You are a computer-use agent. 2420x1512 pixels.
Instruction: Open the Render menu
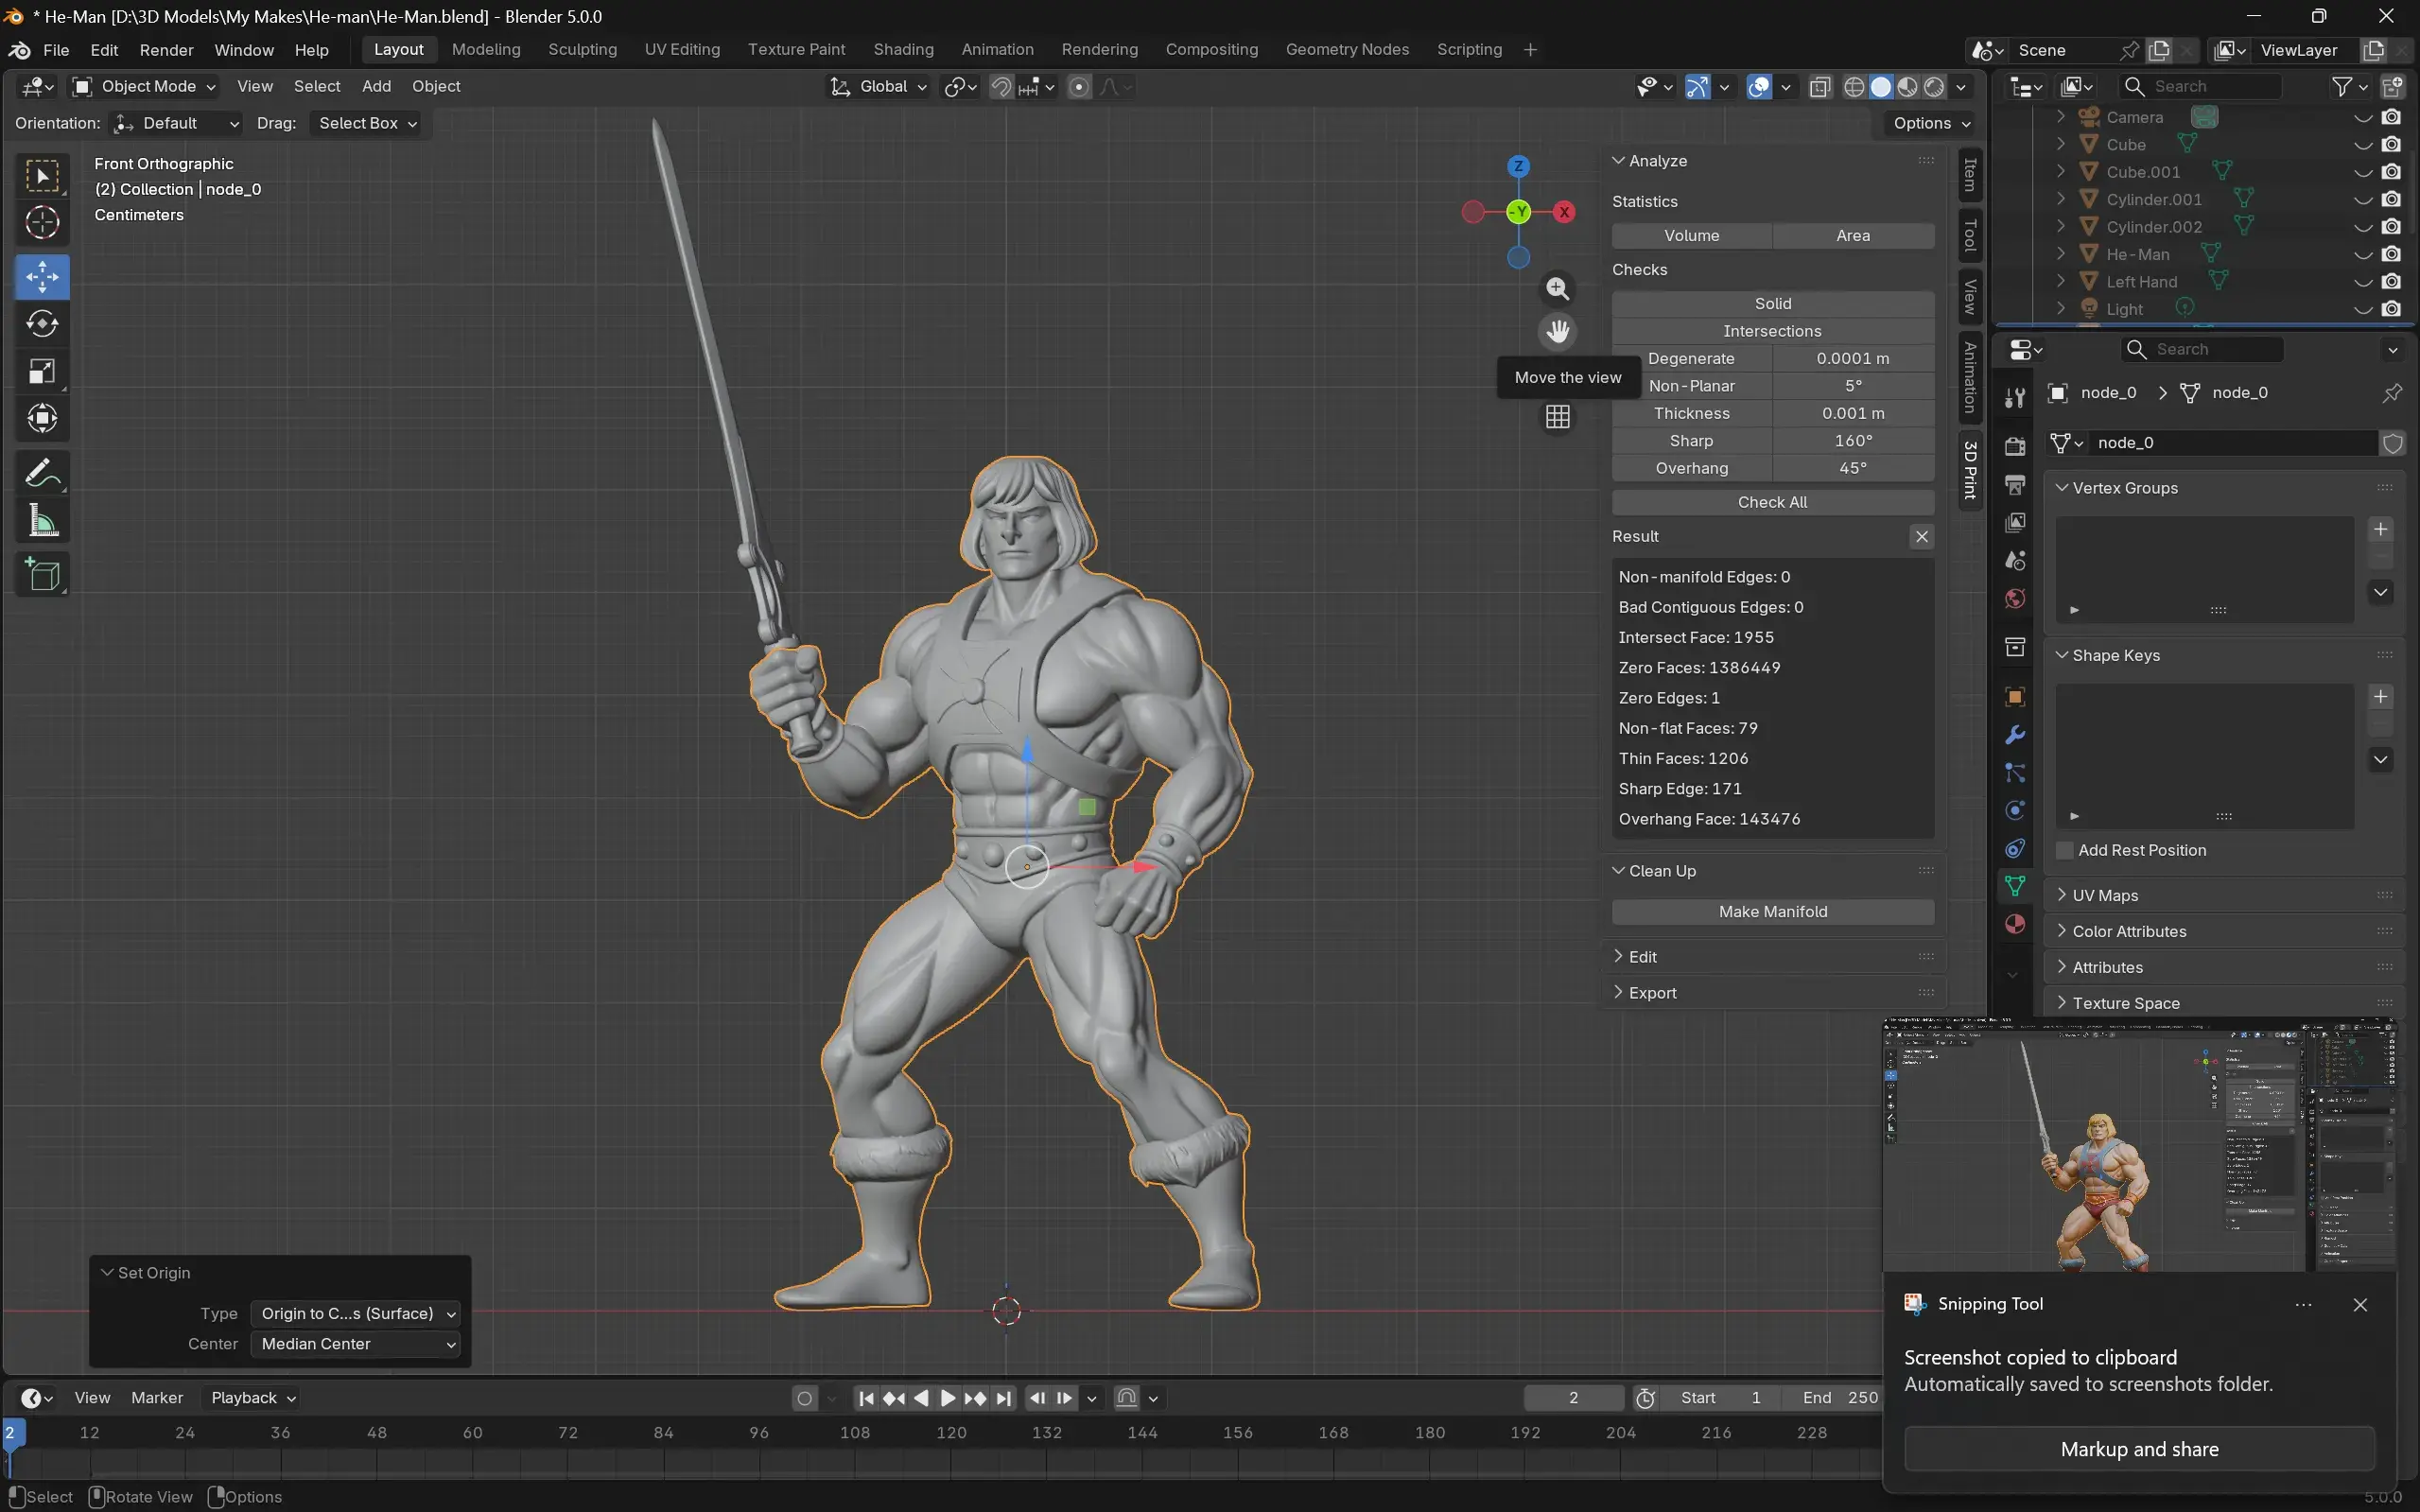166,50
